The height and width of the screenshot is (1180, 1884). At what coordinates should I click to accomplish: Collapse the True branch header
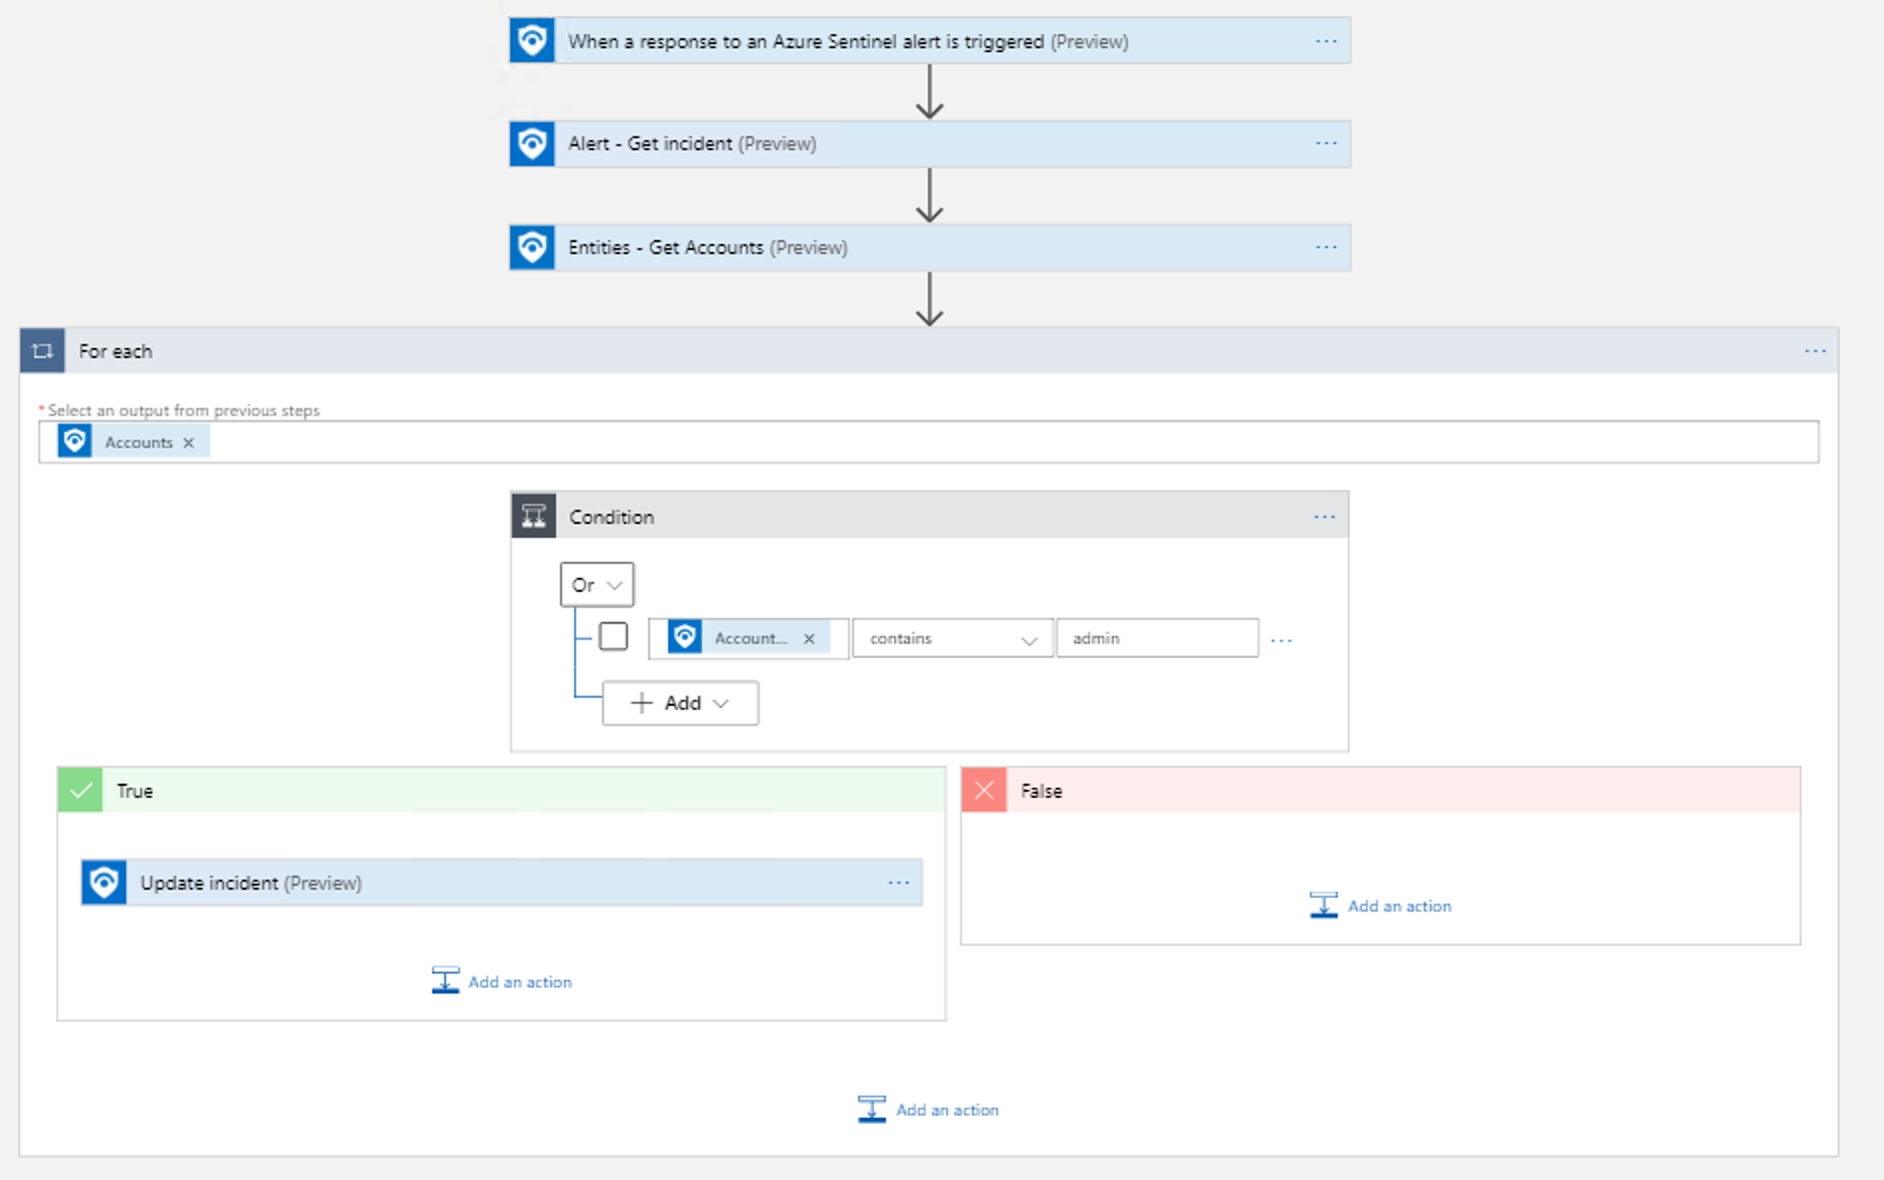(x=501, y=790)
